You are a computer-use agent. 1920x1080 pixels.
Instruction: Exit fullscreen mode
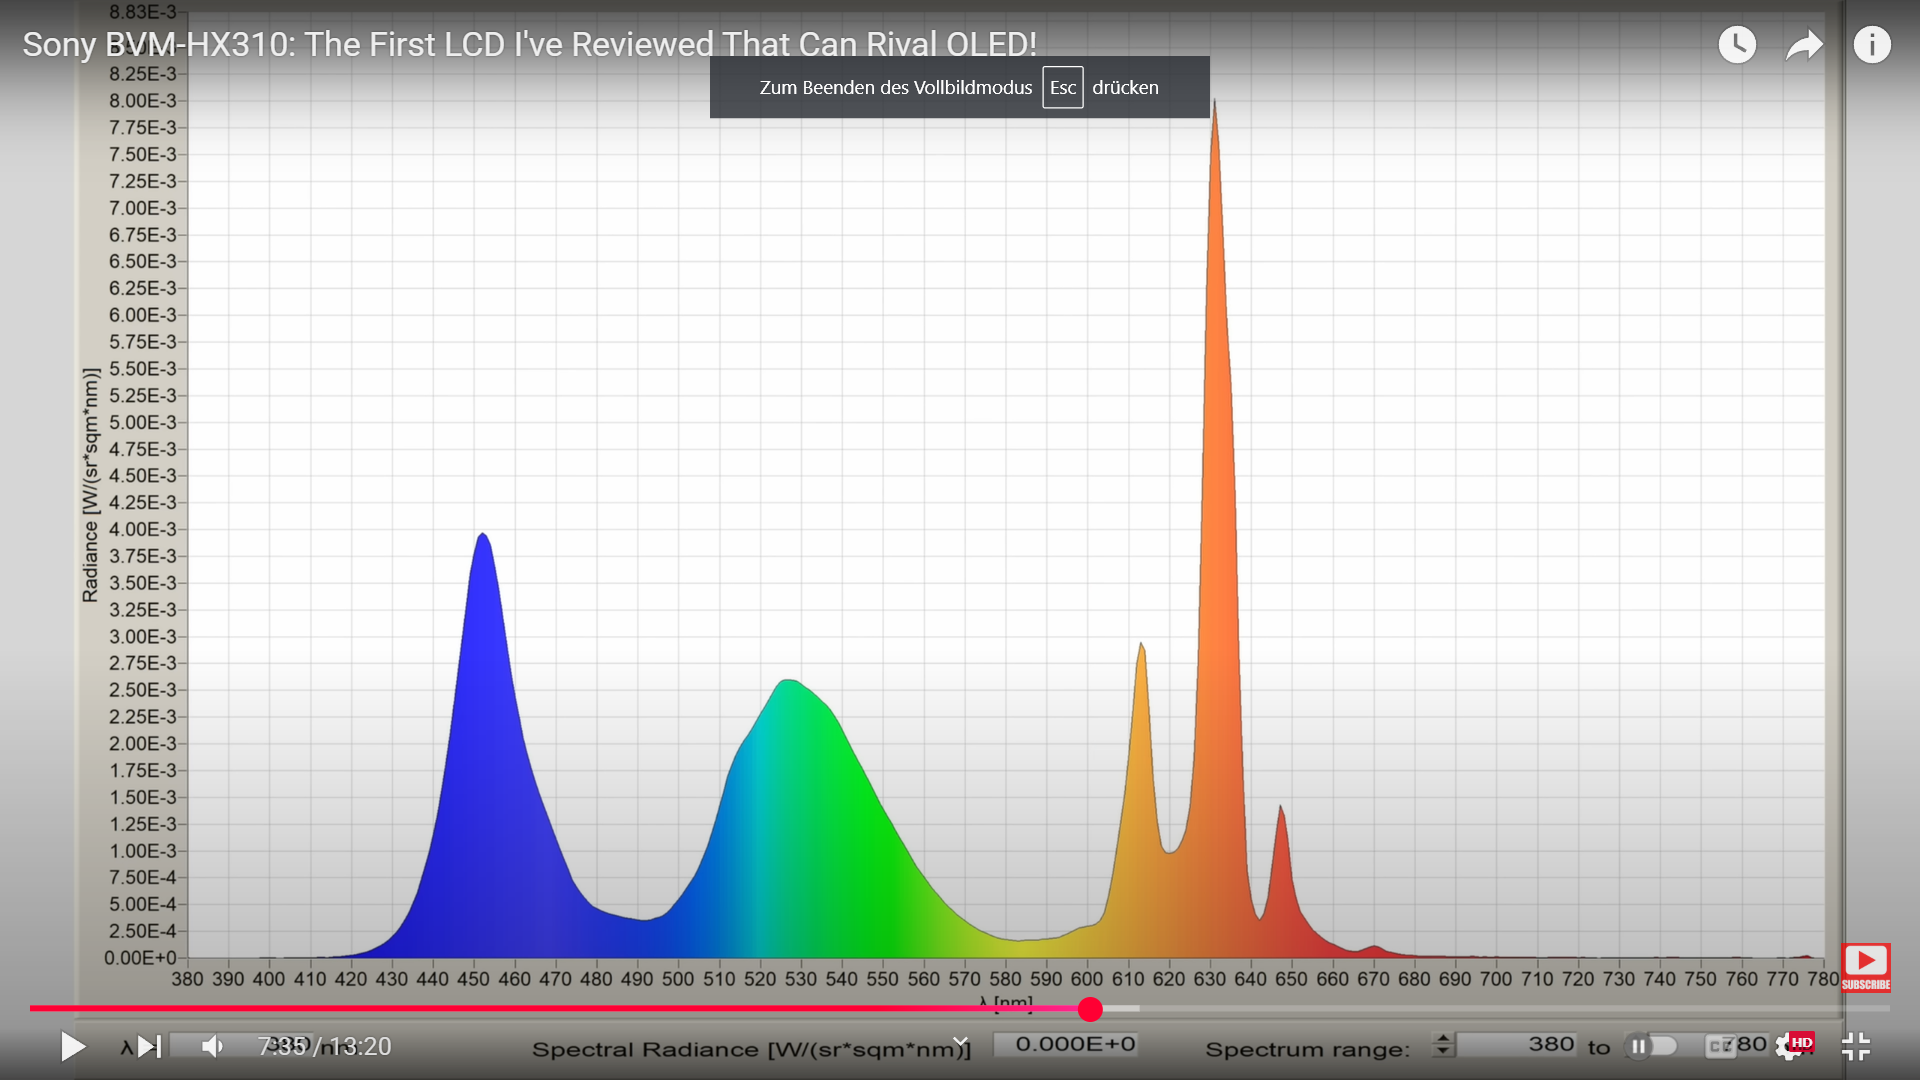1855,1047
